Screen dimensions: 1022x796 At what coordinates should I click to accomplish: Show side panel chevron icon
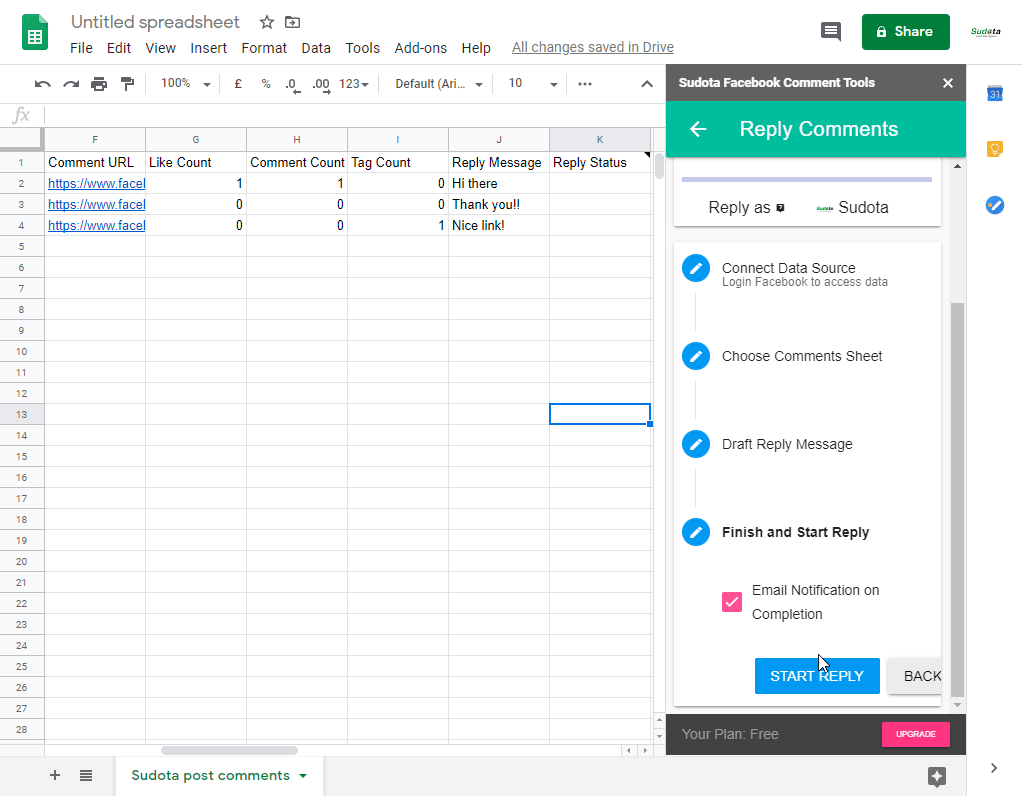(994, 768)
